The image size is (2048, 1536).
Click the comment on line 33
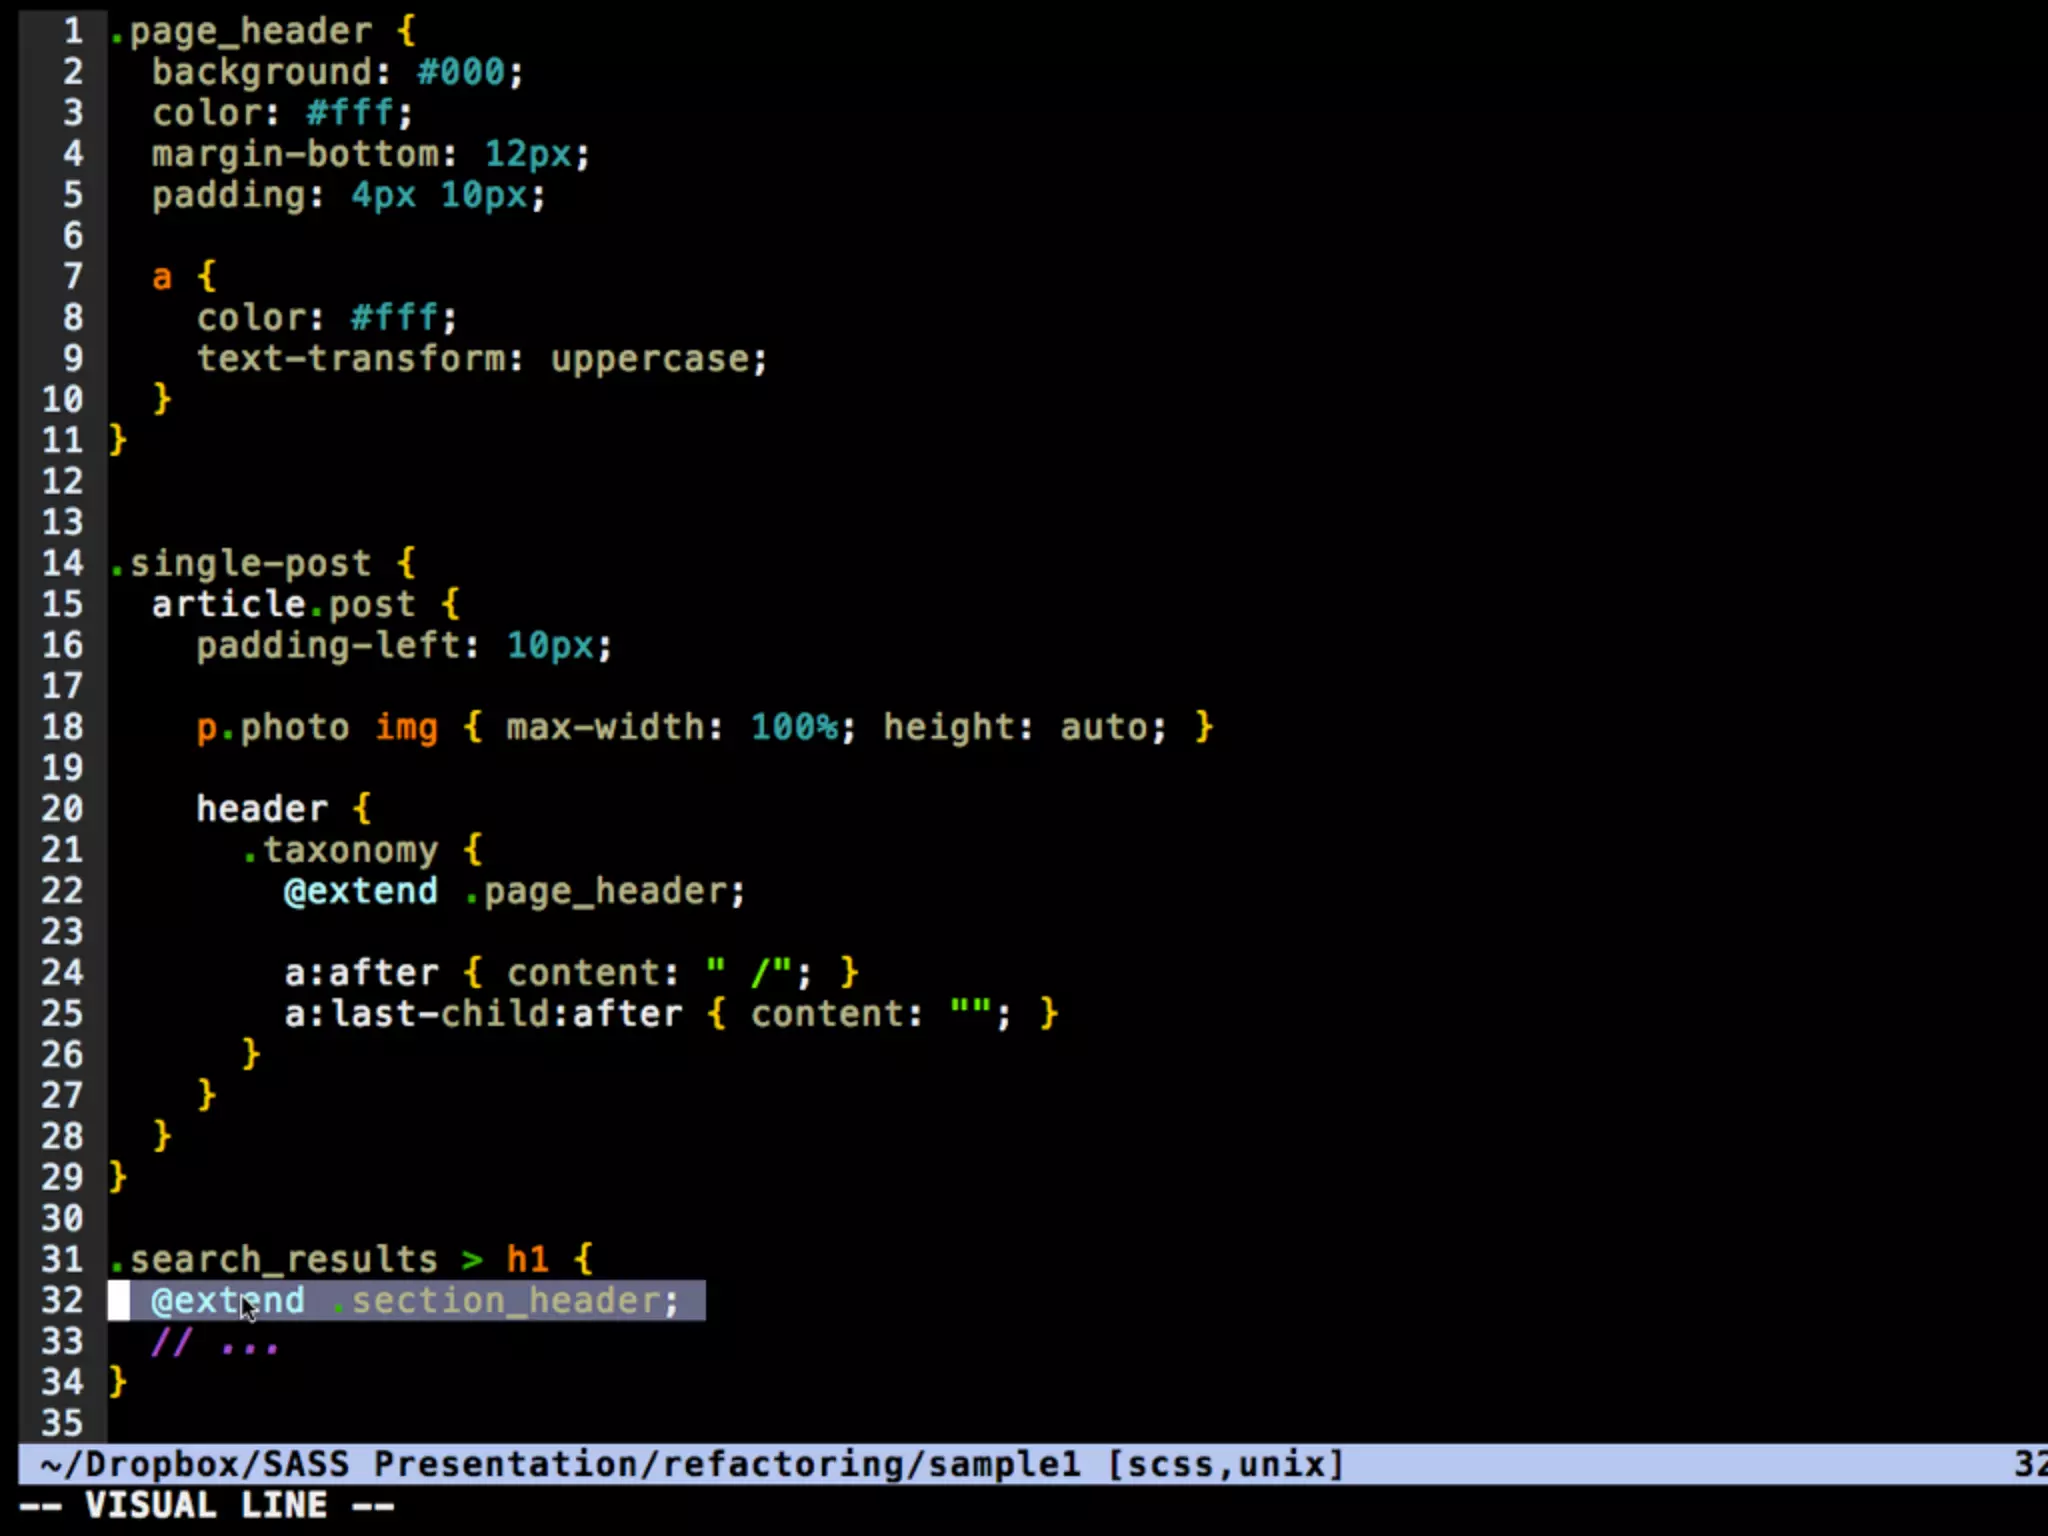coord(214,1343)
